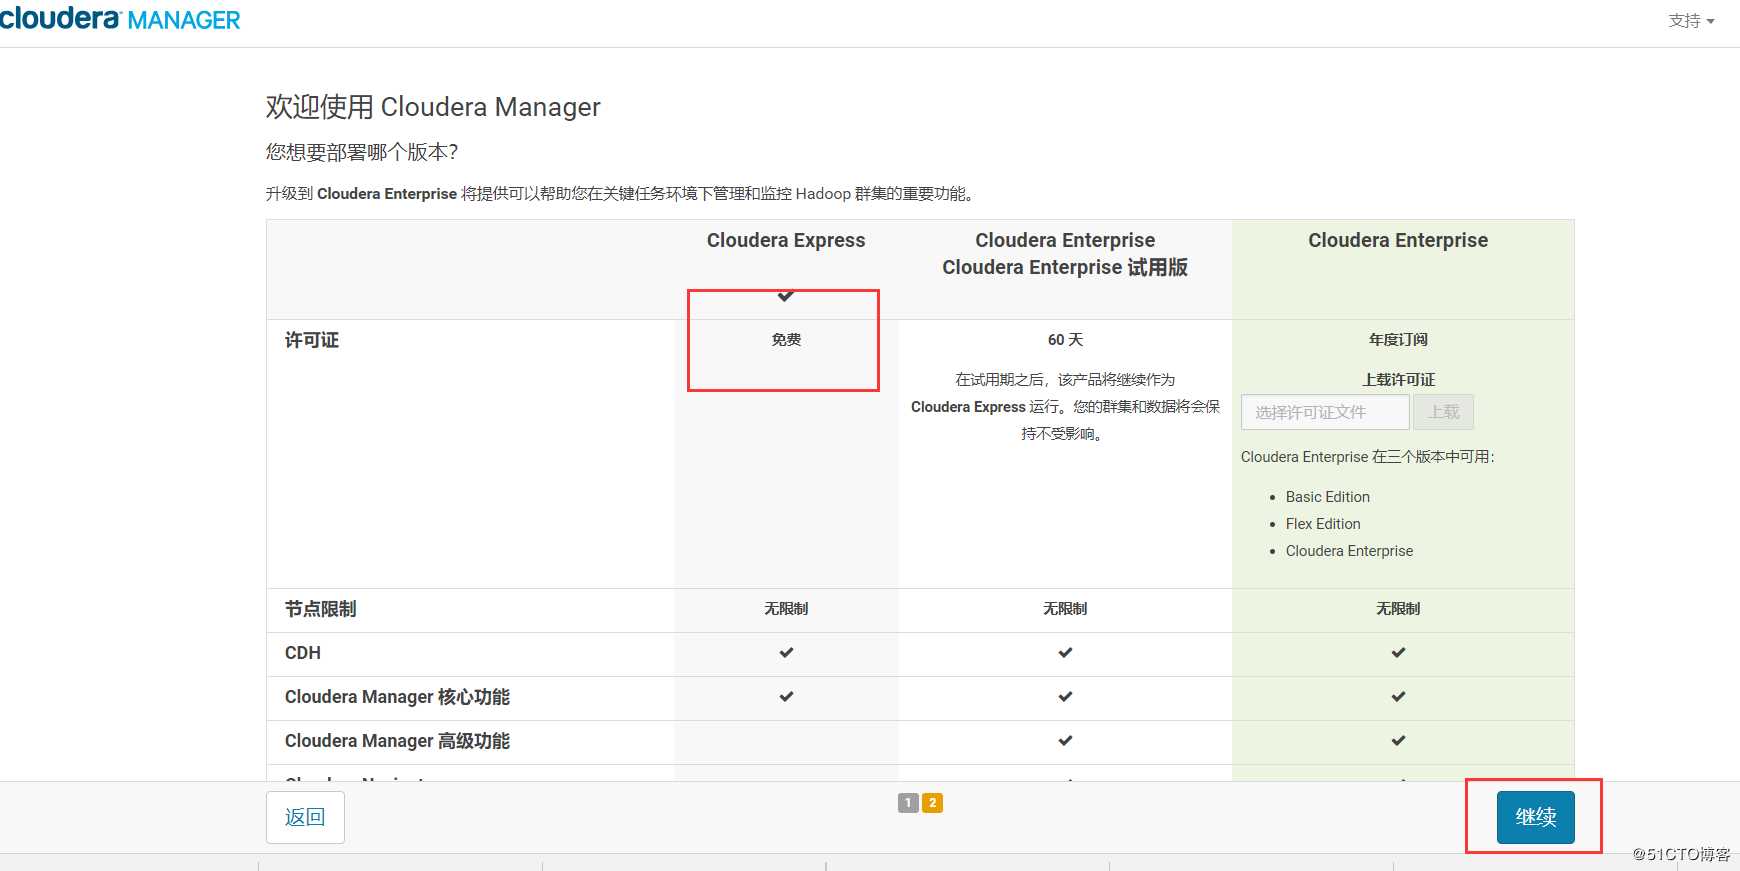Click 核心功能 checkmark in green Enterprise column
The width and height of the screenshot is (1740, 871).
pyautogui.click(x=1398, y=697)
